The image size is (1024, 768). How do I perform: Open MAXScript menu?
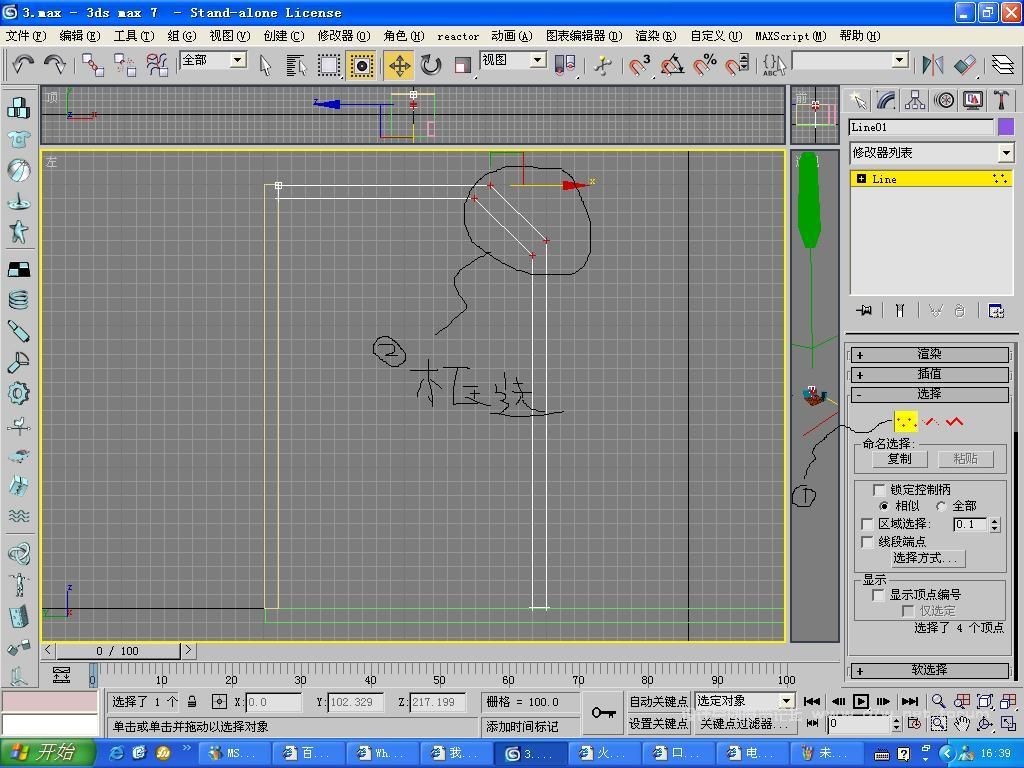coord(791,36)
